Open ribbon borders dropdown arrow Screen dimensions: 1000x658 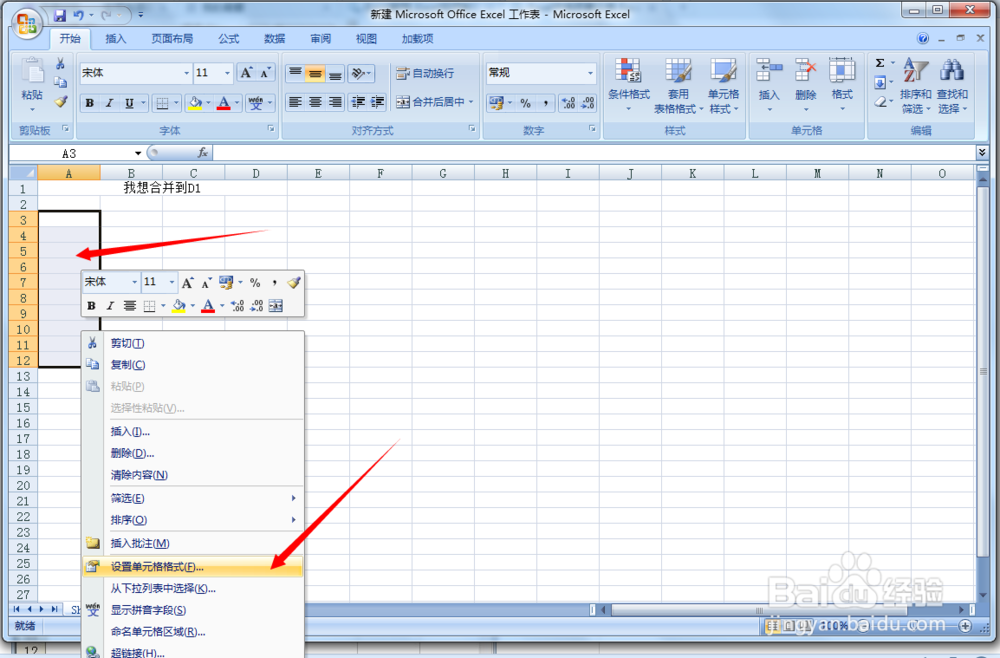tap(177, 103)
